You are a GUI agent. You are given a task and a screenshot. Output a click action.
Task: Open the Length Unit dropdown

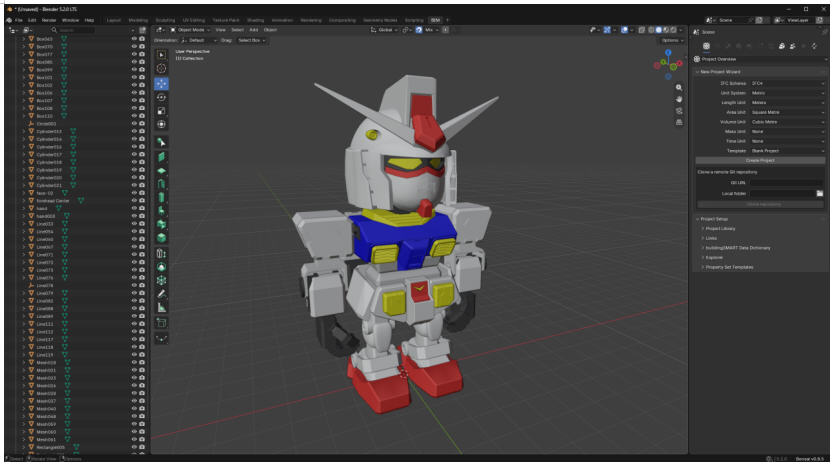coord(787,103)
